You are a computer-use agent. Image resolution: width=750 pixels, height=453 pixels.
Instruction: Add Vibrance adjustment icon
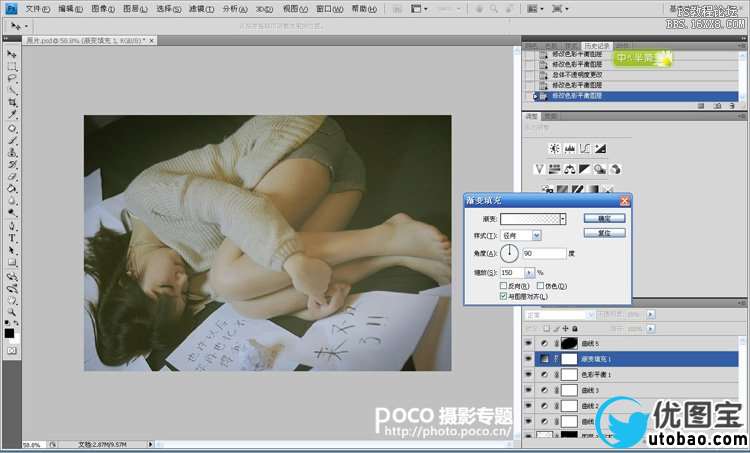coord(539,169)
